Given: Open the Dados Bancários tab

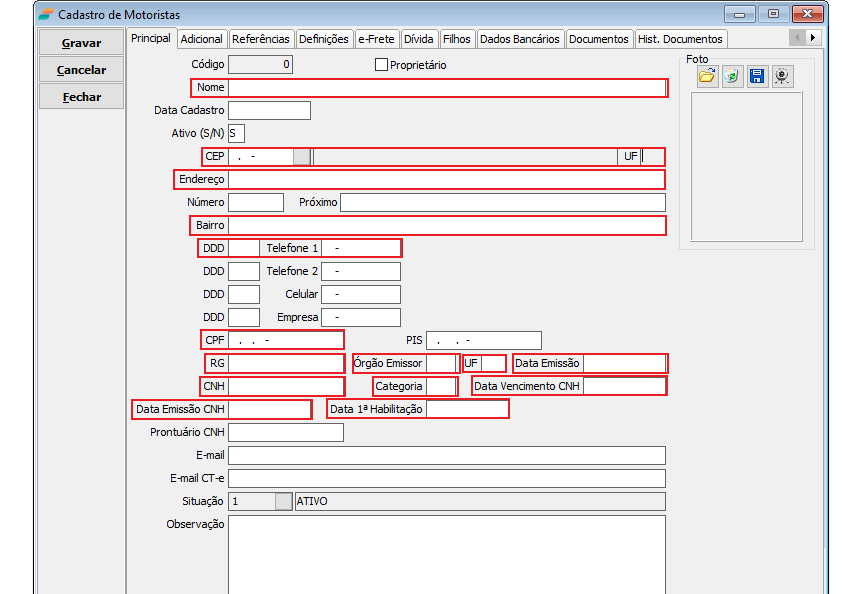Looking at the screenshot, I should [520, 39].
